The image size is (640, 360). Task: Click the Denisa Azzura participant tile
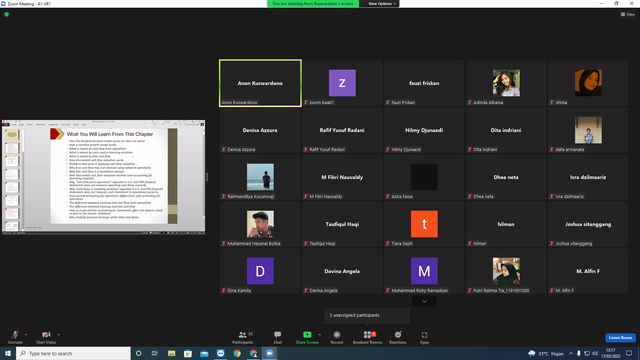click(260, 130)
